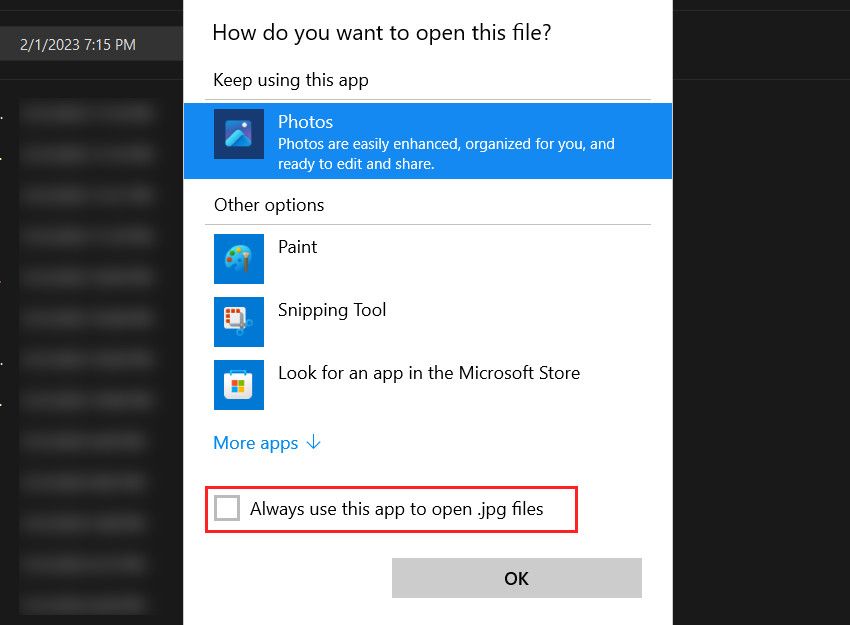Open the Microsoft Store icon
This screenshot has width=850, height=625.
tap(239, 384)
